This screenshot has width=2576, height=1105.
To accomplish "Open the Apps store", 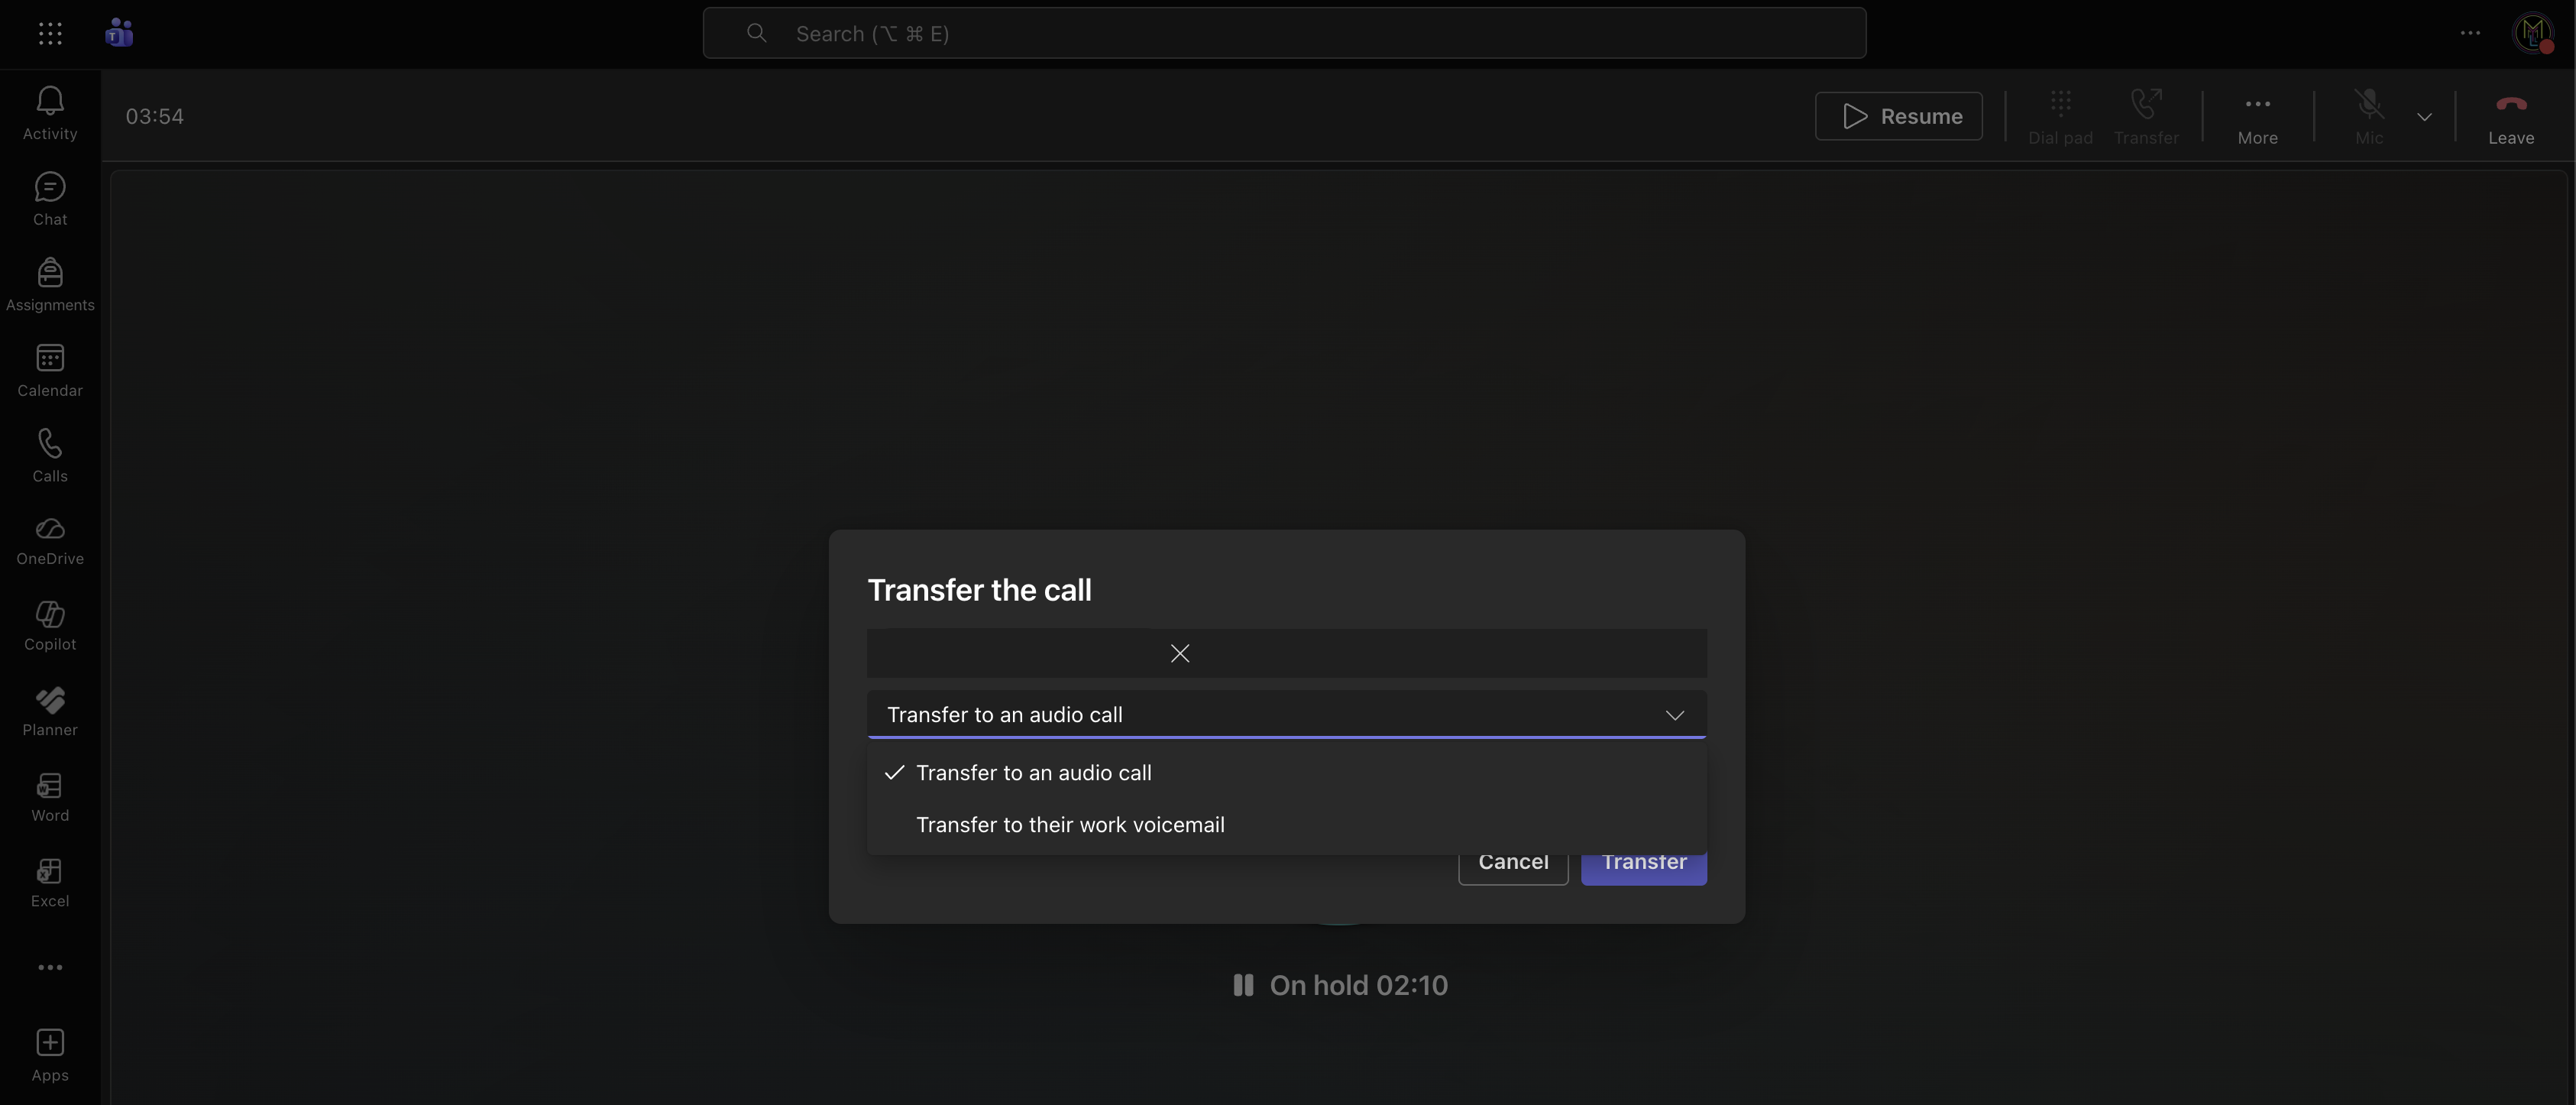I will [x=50, y=1055].
